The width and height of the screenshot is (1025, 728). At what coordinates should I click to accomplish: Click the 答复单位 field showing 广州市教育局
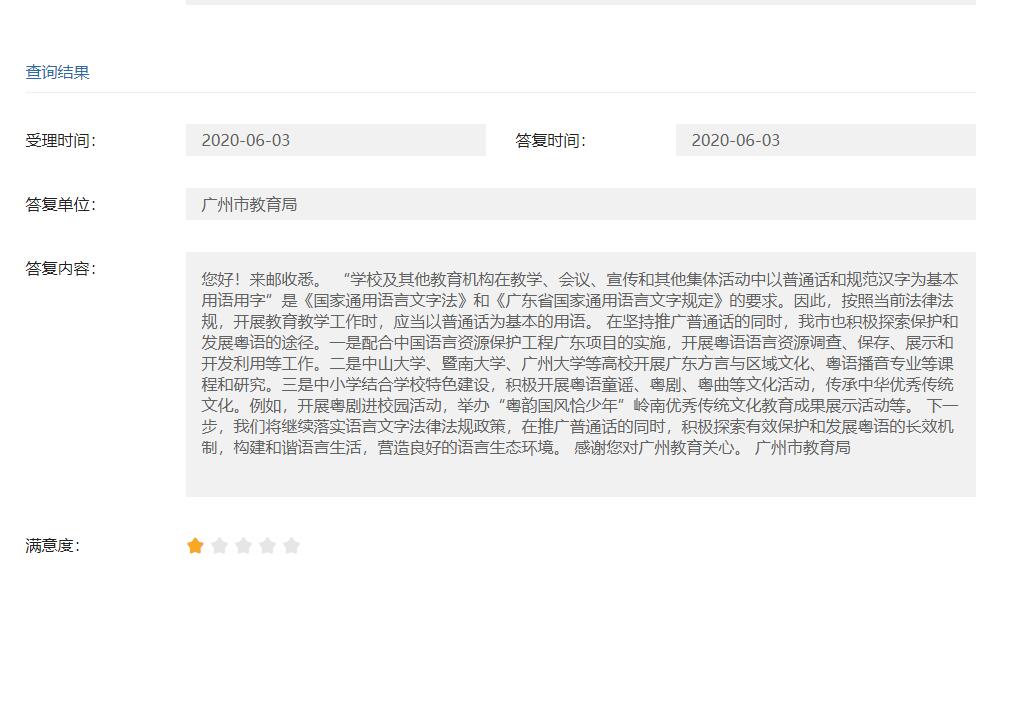point(580,204)
